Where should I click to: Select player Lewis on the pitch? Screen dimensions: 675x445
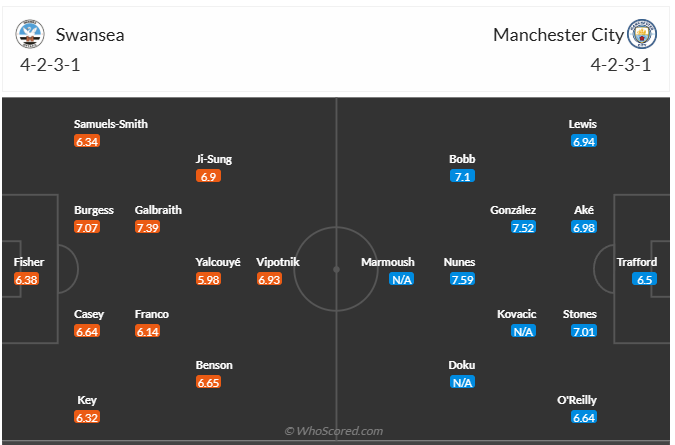point(583,124)
